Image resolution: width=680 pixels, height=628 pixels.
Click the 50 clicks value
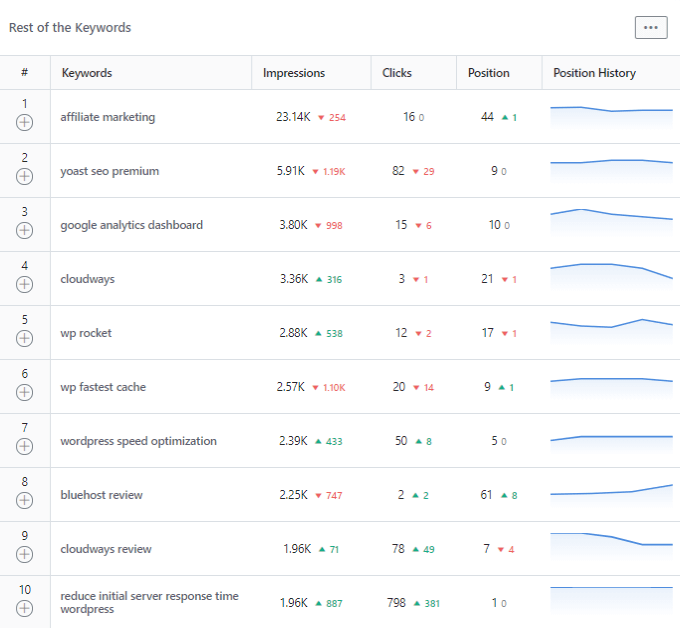401,441
